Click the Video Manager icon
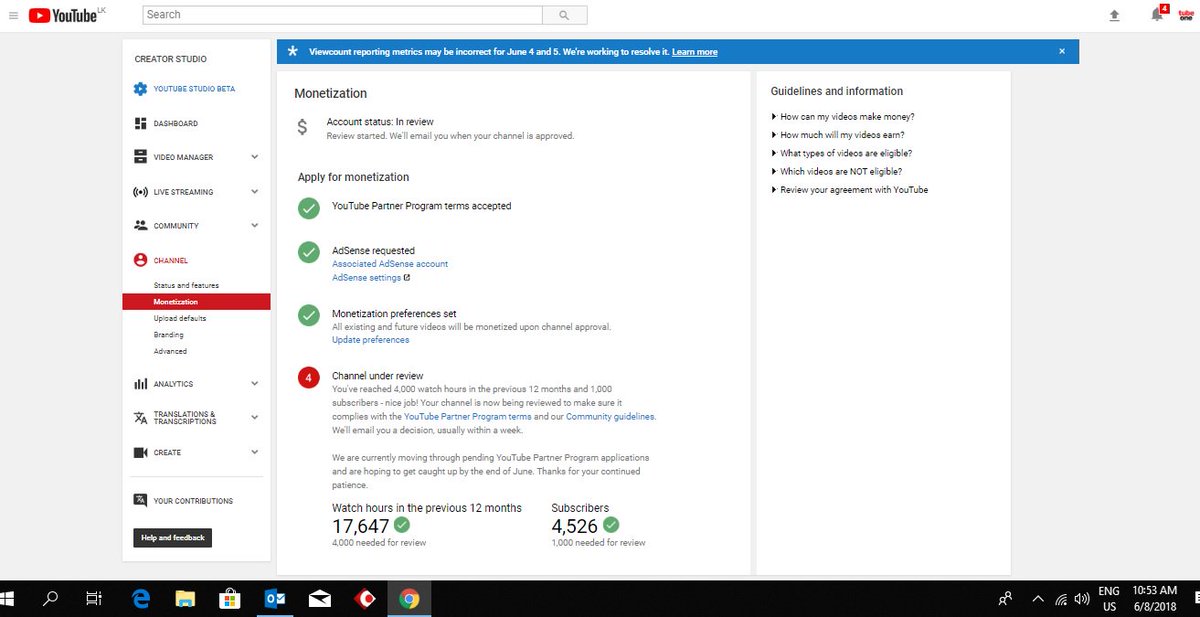 pos(140,157)
